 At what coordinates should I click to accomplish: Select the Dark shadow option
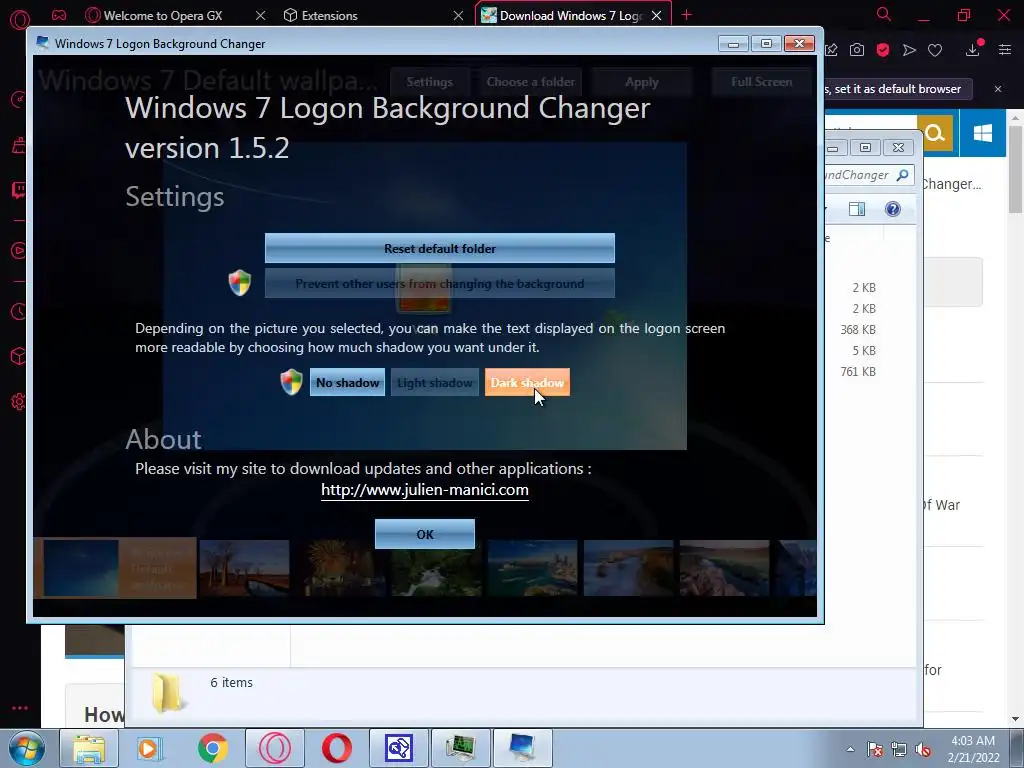pyautogui.click(x=527, y=383)
